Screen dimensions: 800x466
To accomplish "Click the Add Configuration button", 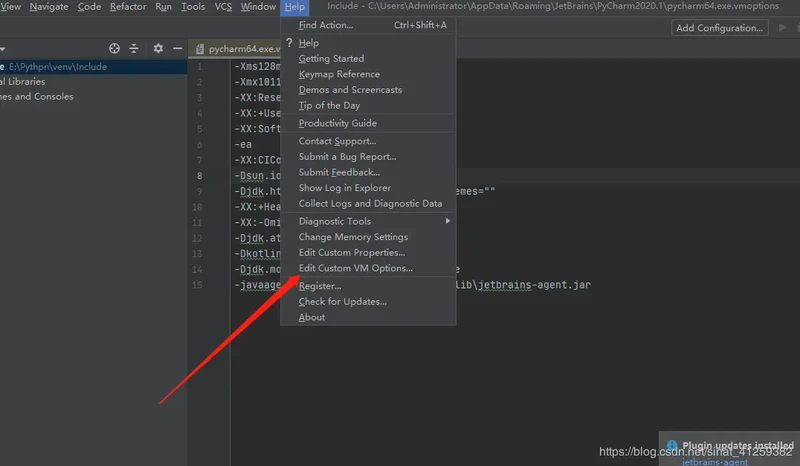I will 719,28.
